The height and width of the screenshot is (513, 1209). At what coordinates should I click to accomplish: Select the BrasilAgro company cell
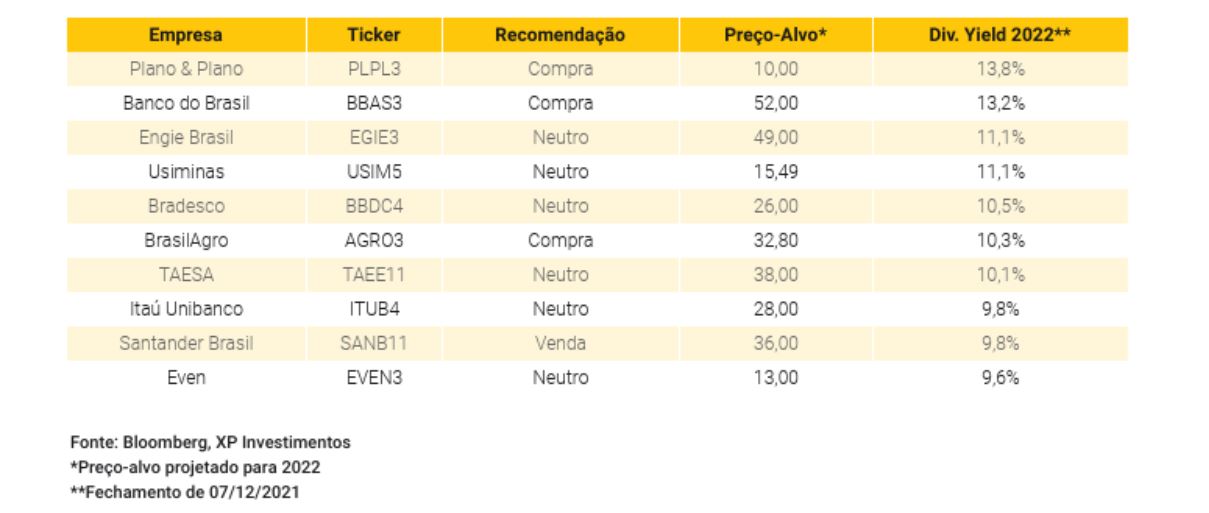click(186, 240)
